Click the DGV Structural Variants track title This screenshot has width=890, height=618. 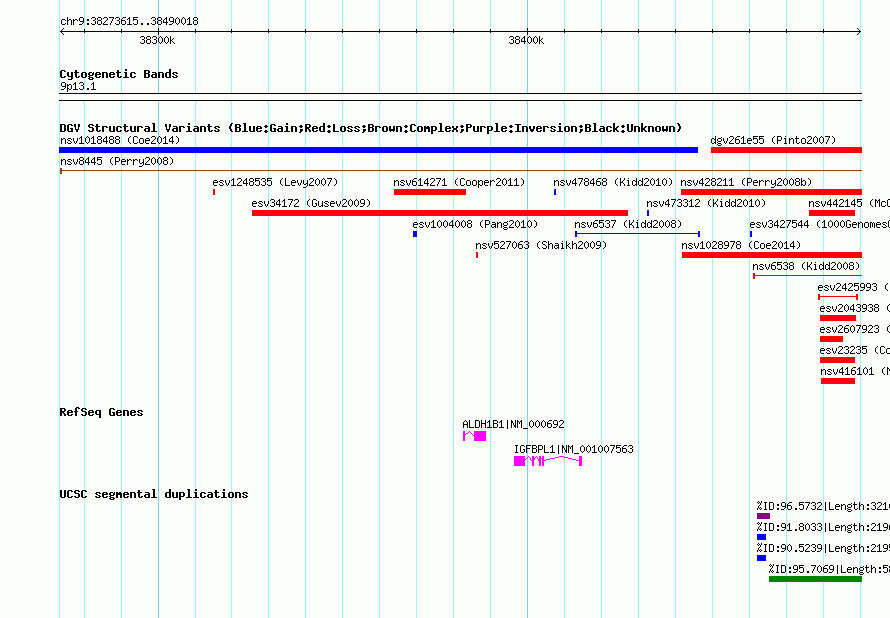point(371,128)
